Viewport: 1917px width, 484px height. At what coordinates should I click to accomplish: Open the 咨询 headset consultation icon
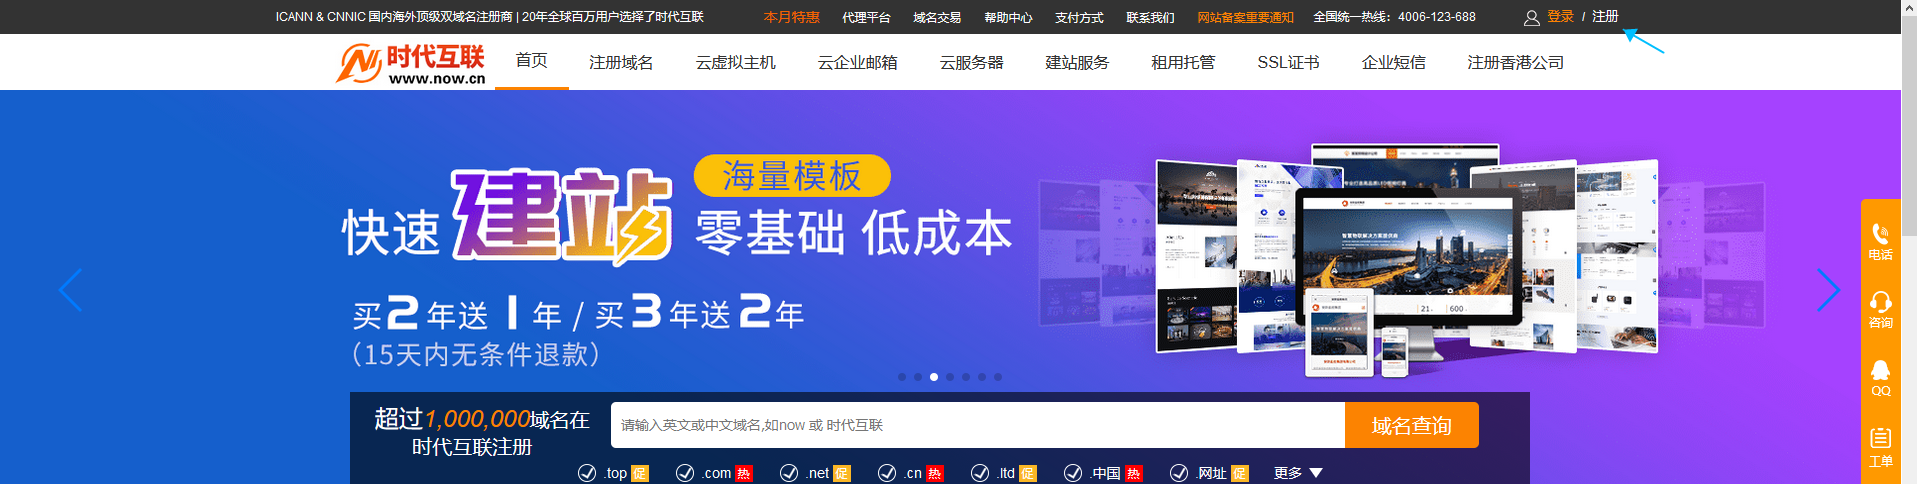pyautogui.click(x=1880, y=309)
